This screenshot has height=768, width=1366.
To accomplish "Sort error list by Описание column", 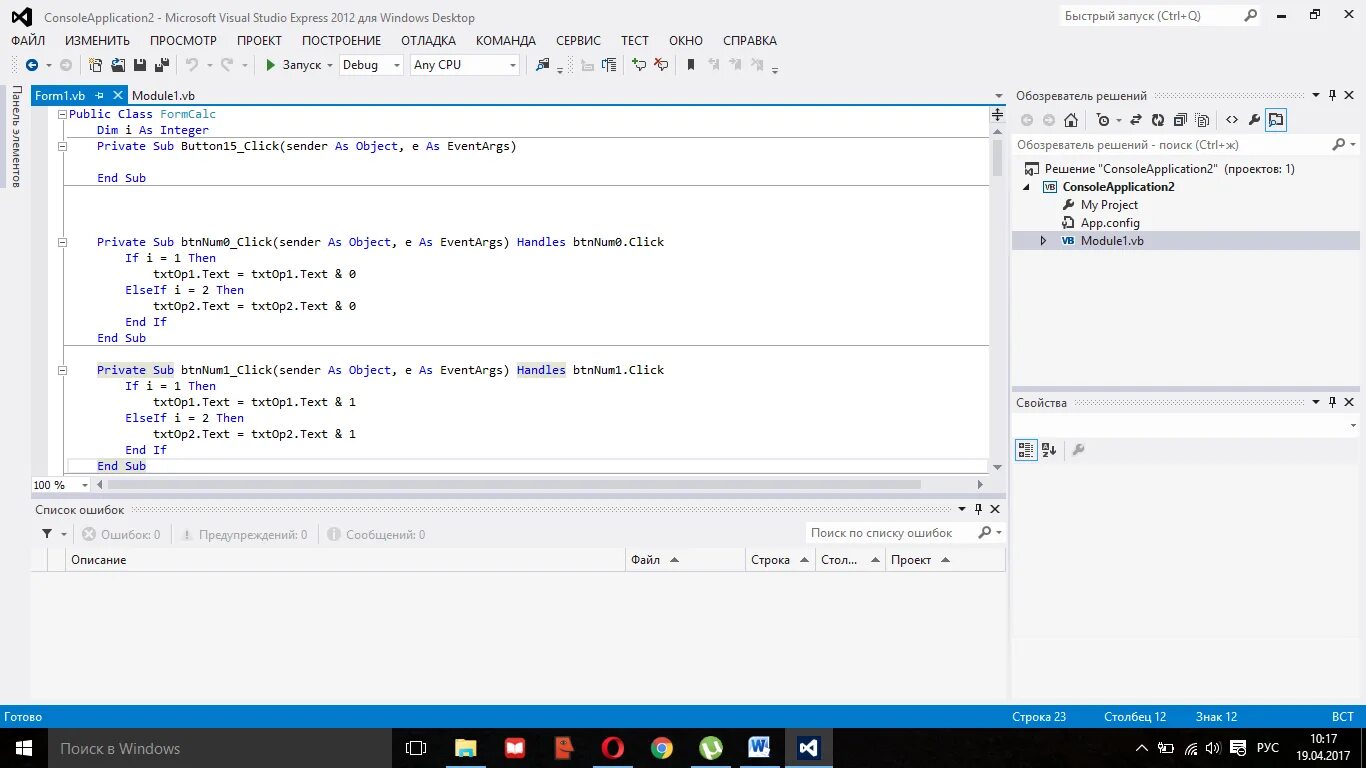I will [345, 560].
